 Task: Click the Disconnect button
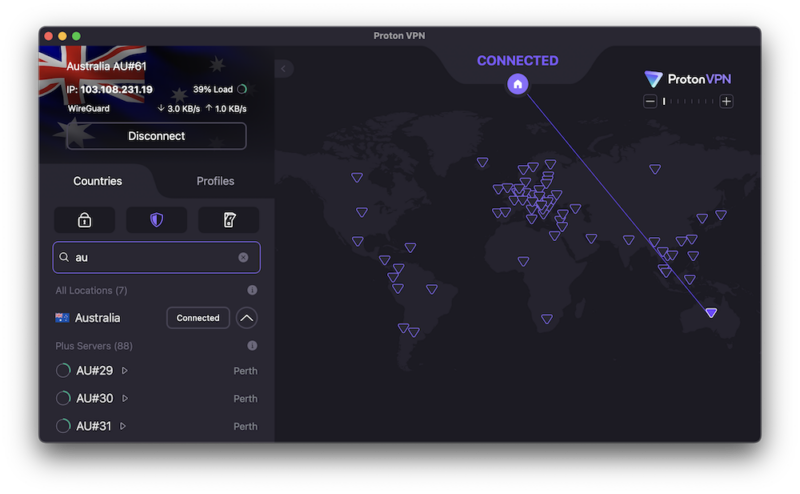tap(157, 136)
